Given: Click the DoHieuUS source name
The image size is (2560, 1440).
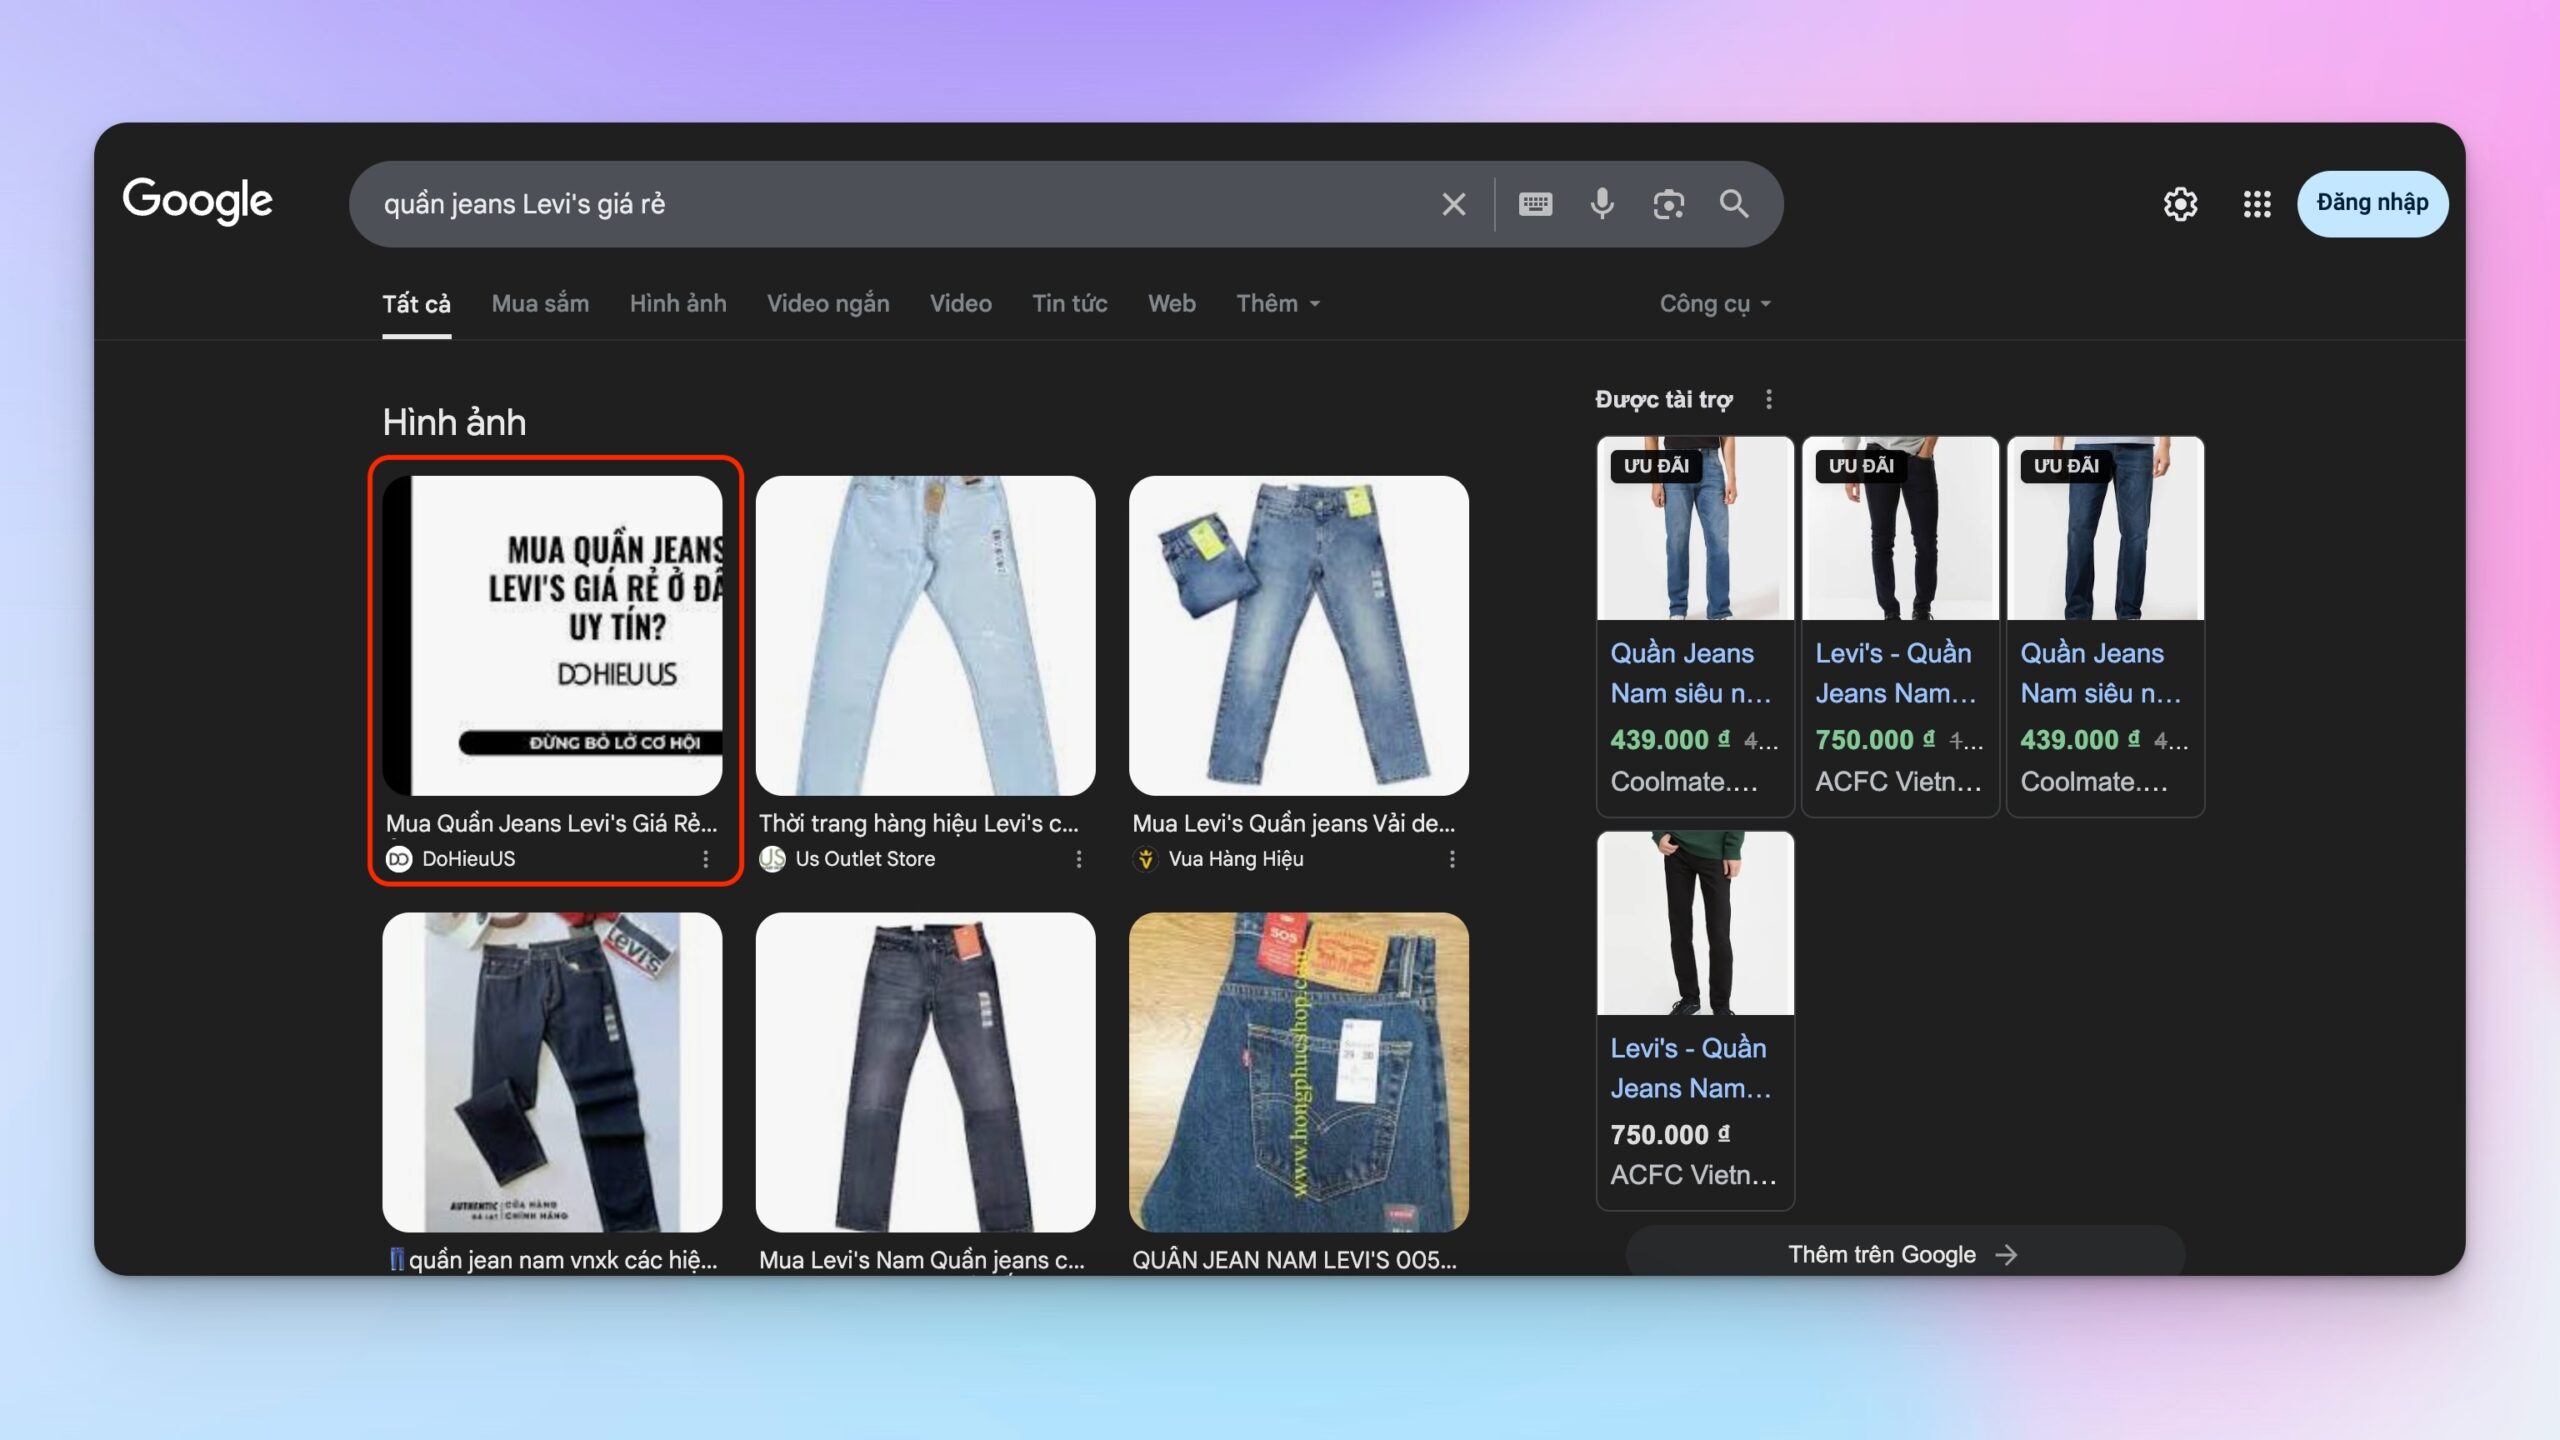Looking at the screenshot, I should pos(469,859).
